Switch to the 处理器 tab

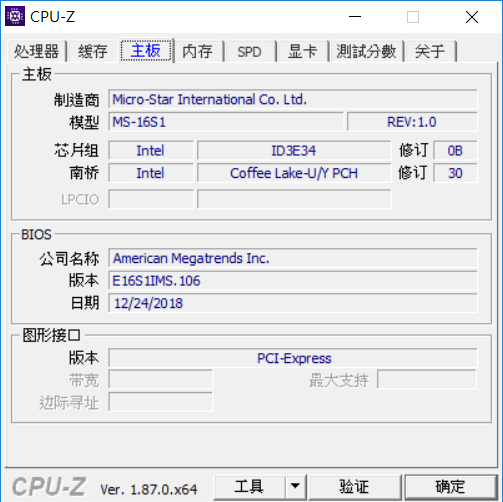[x=37, y=51]
